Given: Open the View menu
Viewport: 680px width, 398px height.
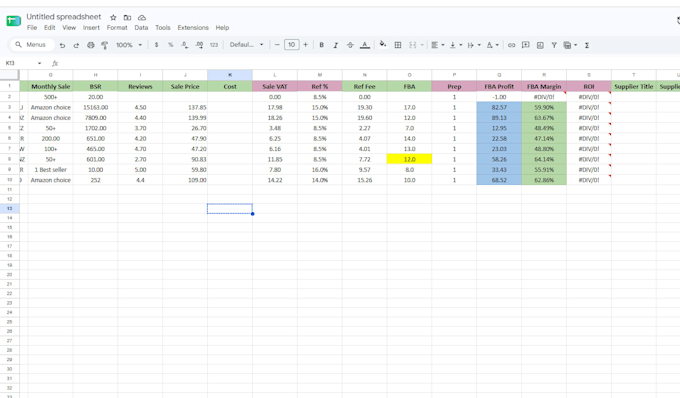Looking at the screenshot, I should click(x=69, y=28).
